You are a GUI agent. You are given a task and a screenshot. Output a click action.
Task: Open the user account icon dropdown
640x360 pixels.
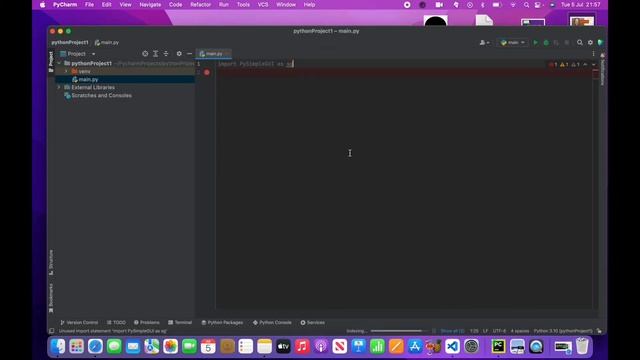pos(484,42)
